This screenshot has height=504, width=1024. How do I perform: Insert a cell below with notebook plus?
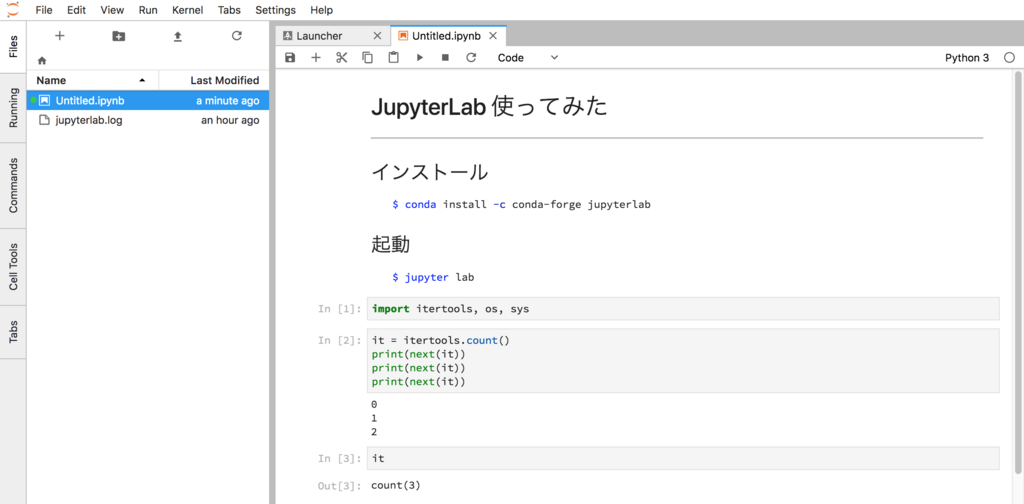click(315, 57)
